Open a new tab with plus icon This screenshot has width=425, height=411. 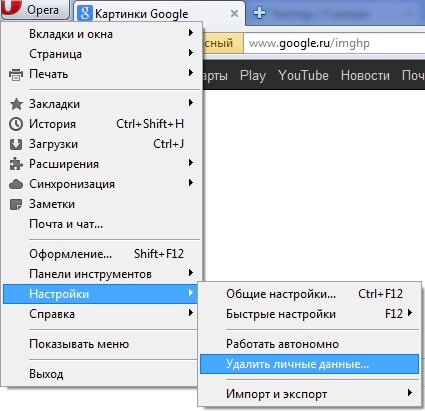pos(259,13)
